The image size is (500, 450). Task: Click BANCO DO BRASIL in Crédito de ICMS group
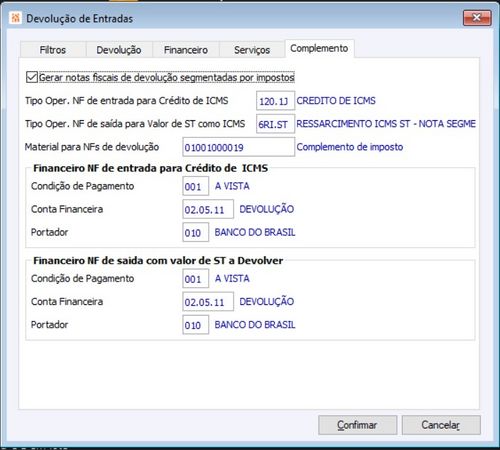(x=255, y=232)
